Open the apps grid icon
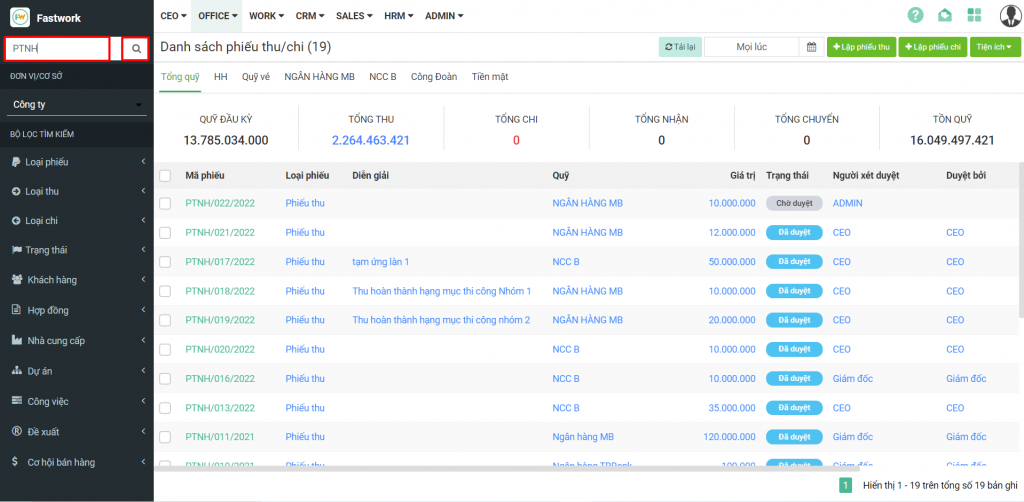The width and height of the screenshot is (1024, 502). (x=974, y=15)
